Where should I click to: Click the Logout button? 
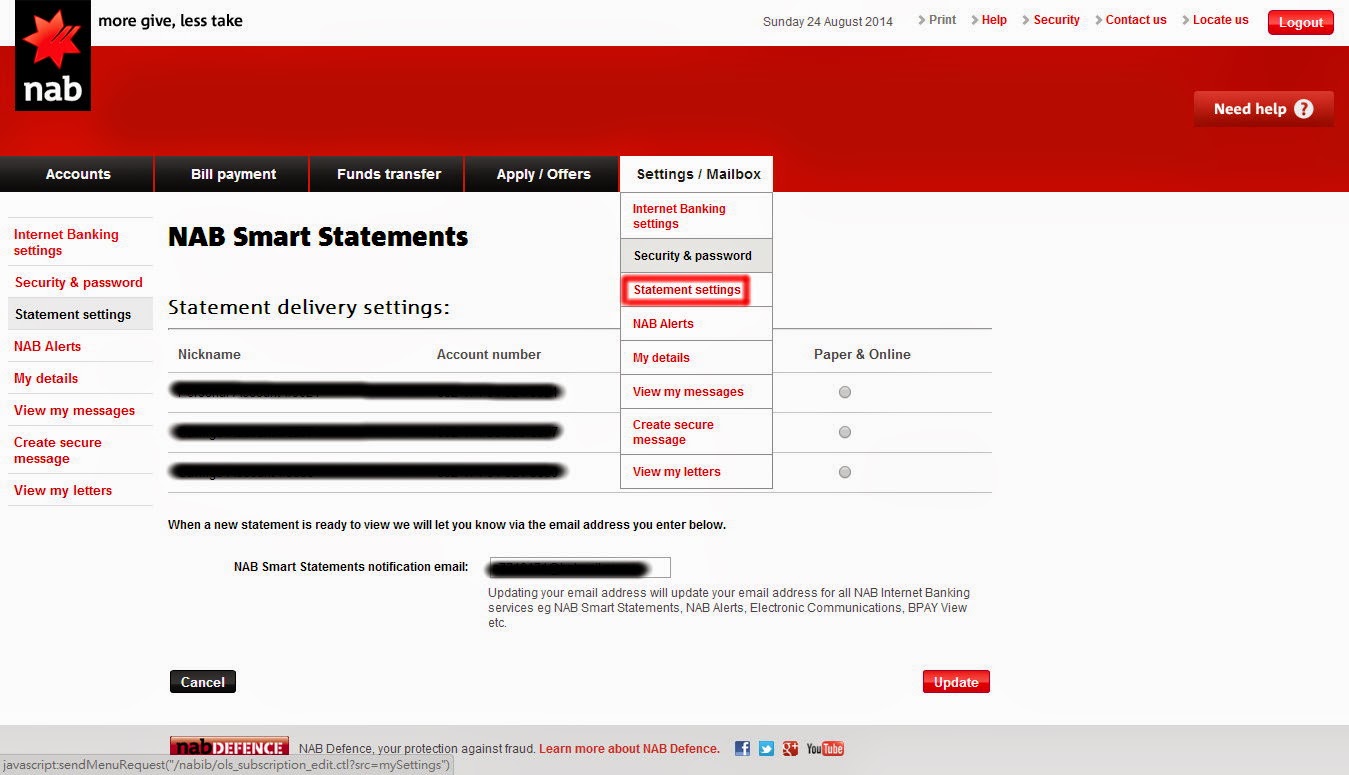[1300, 22]
